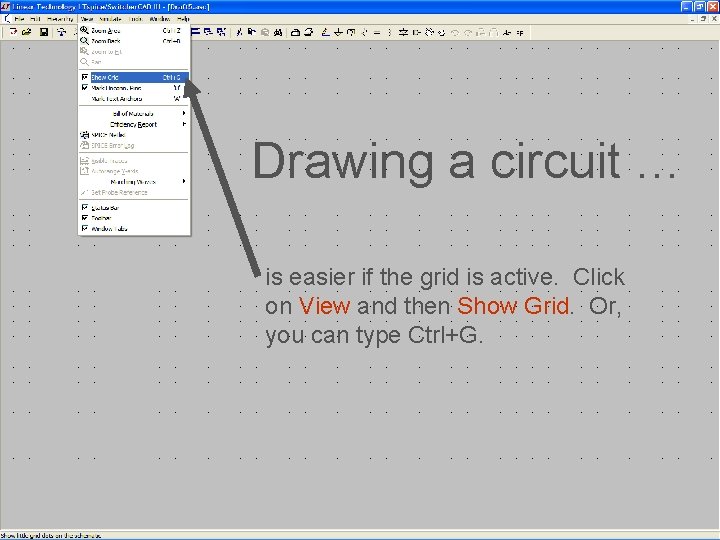Tile windows using toolbar icon

tap(196, 32)
